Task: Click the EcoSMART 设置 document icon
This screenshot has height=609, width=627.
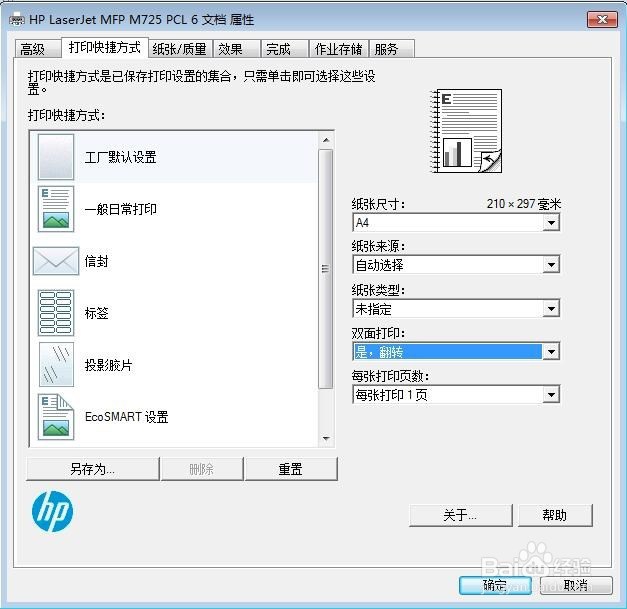Action: [56, 417]
